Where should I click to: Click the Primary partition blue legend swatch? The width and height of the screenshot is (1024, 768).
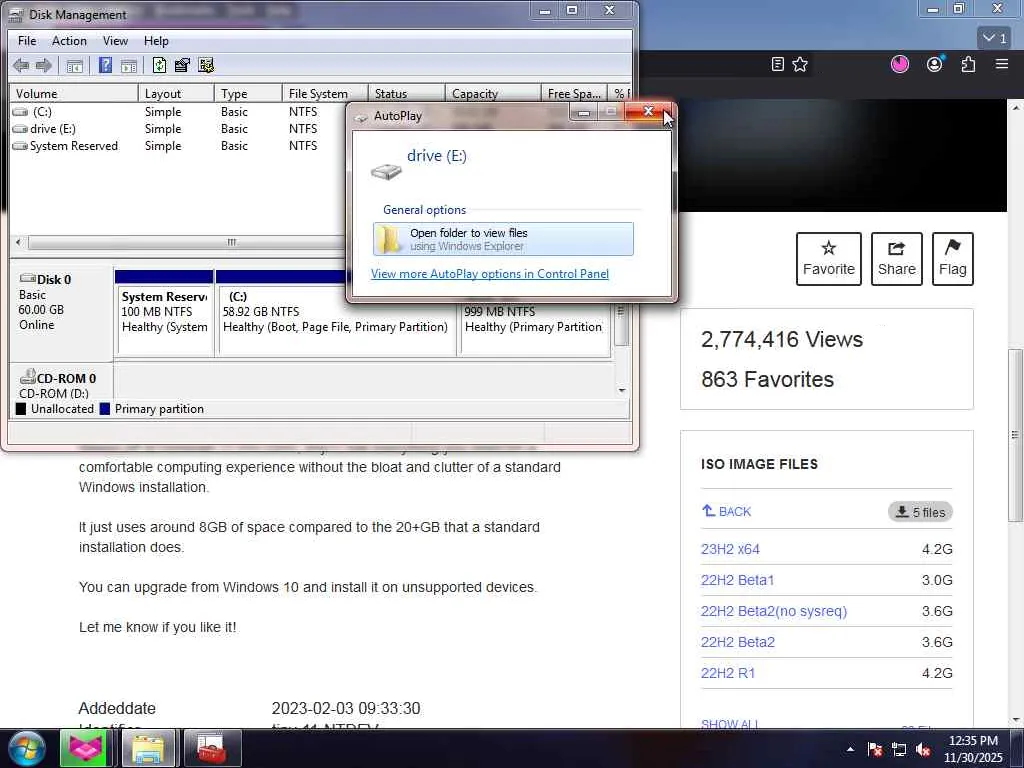(x=105, y=409)
